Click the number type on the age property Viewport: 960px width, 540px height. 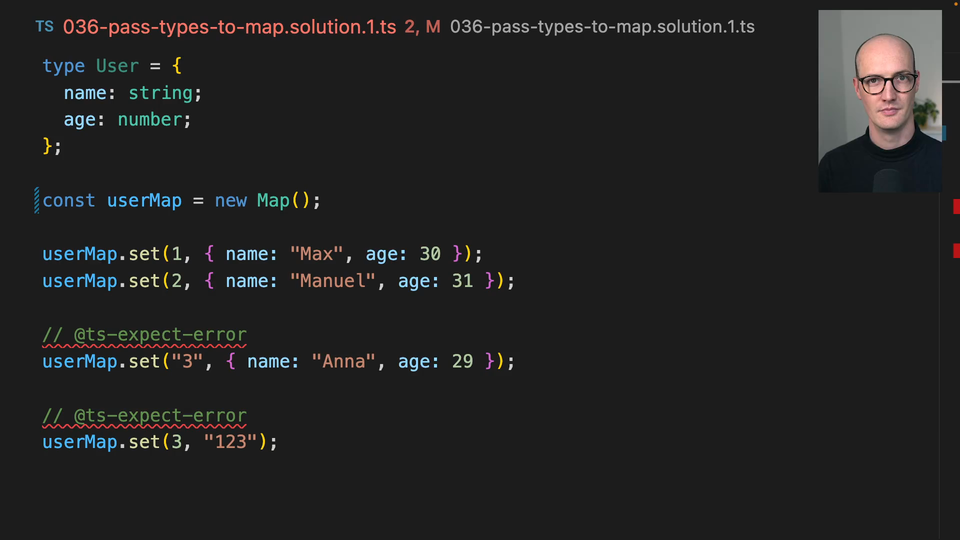pyautogui.click(x=149, y=120)
